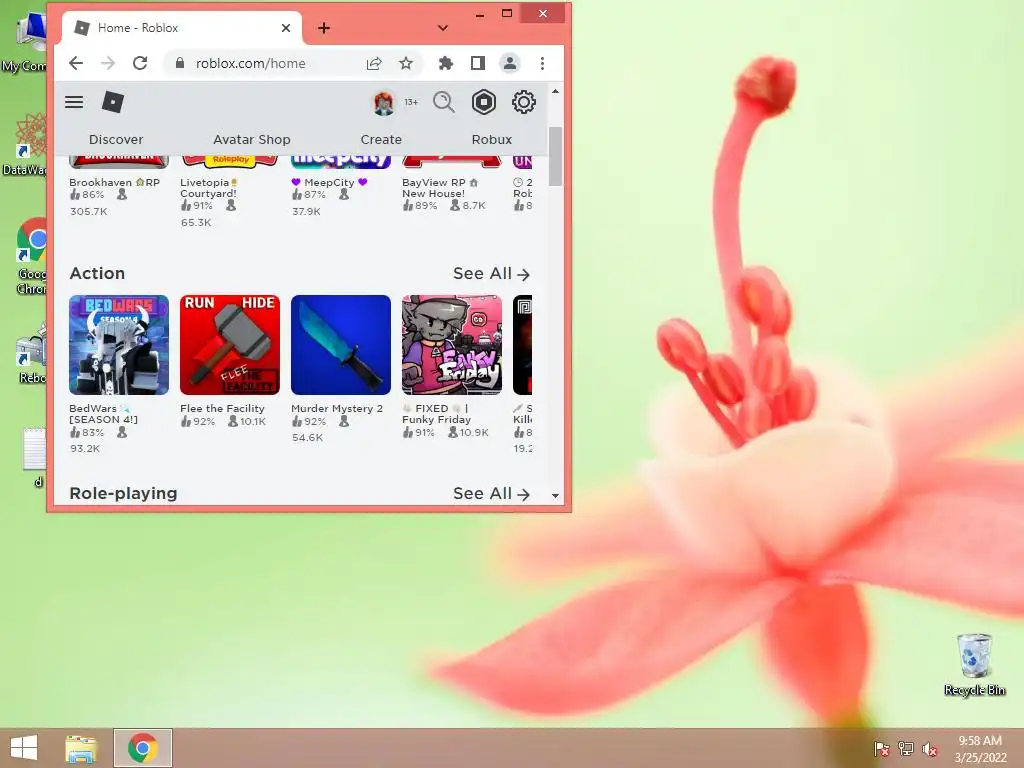Open Recycle Bin desktop icon

[x=974, y=665]
